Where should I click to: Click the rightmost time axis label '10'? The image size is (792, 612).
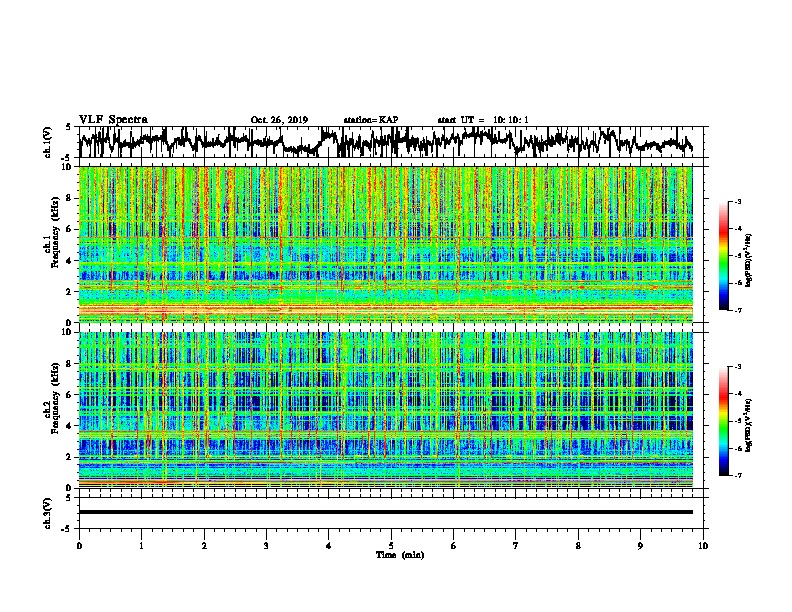[703, 546]
